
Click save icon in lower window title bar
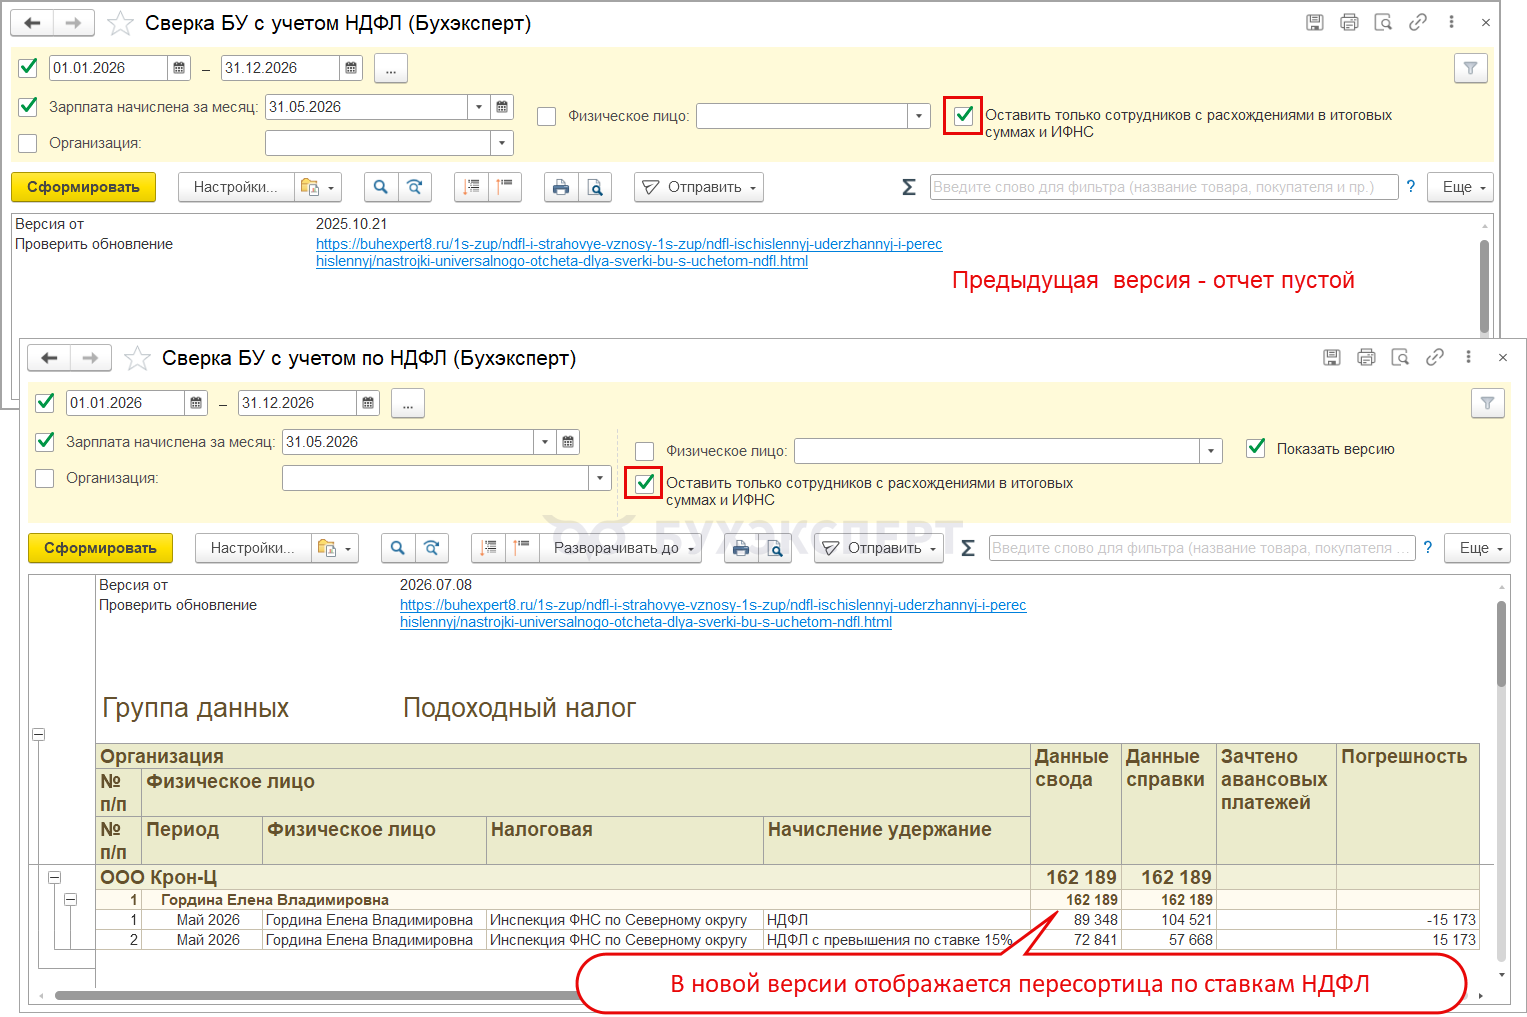tap(1332, 357)
